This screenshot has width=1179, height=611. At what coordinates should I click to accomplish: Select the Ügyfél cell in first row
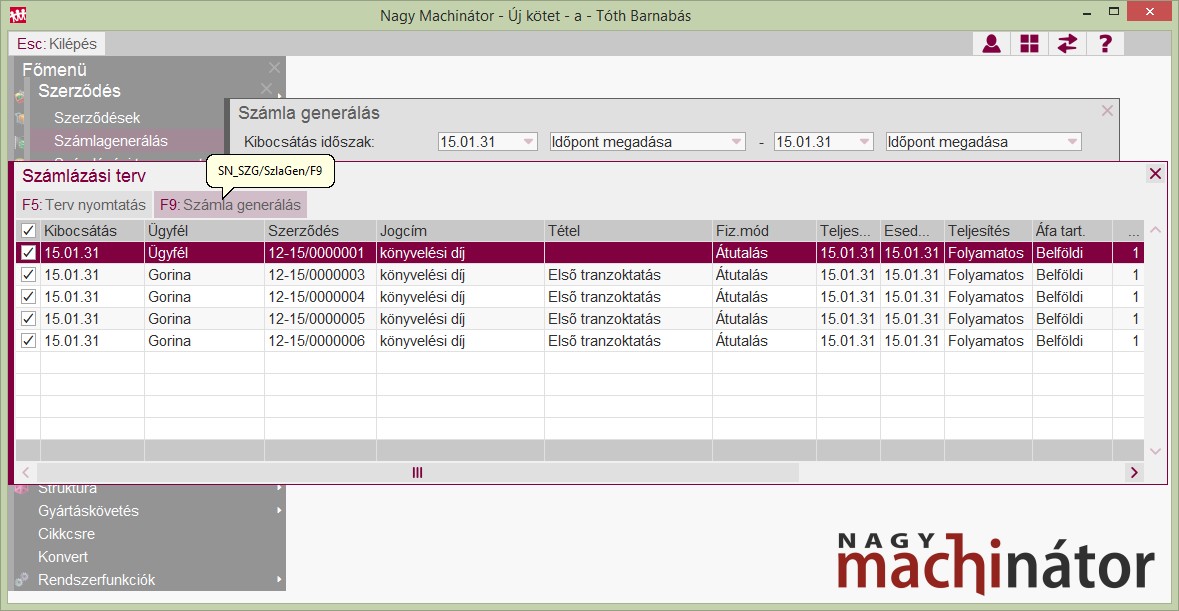coord(204,253)
